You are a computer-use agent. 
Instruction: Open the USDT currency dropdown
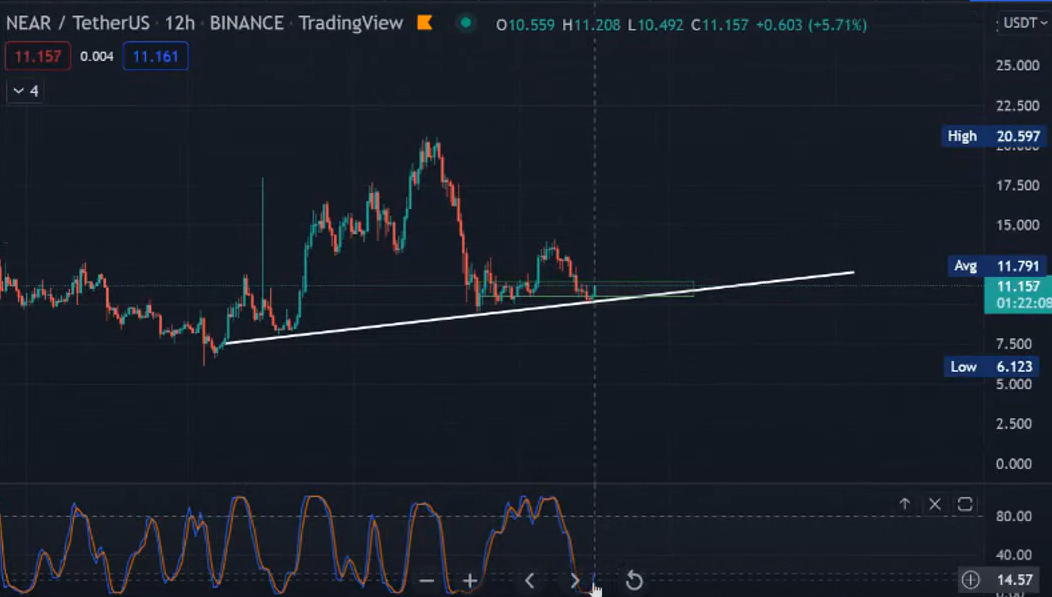[1023, 22]
